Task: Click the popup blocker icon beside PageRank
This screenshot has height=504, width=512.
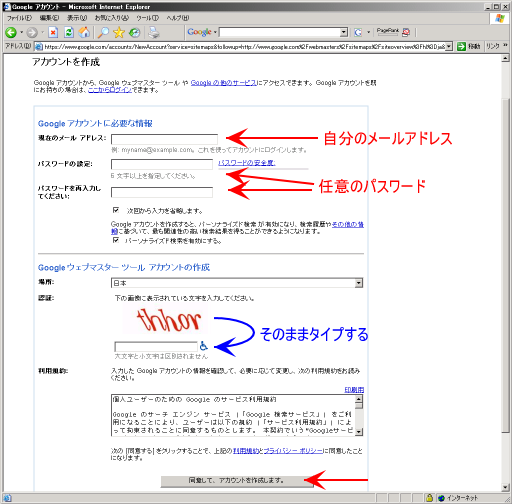Action: tap(406, 32)
